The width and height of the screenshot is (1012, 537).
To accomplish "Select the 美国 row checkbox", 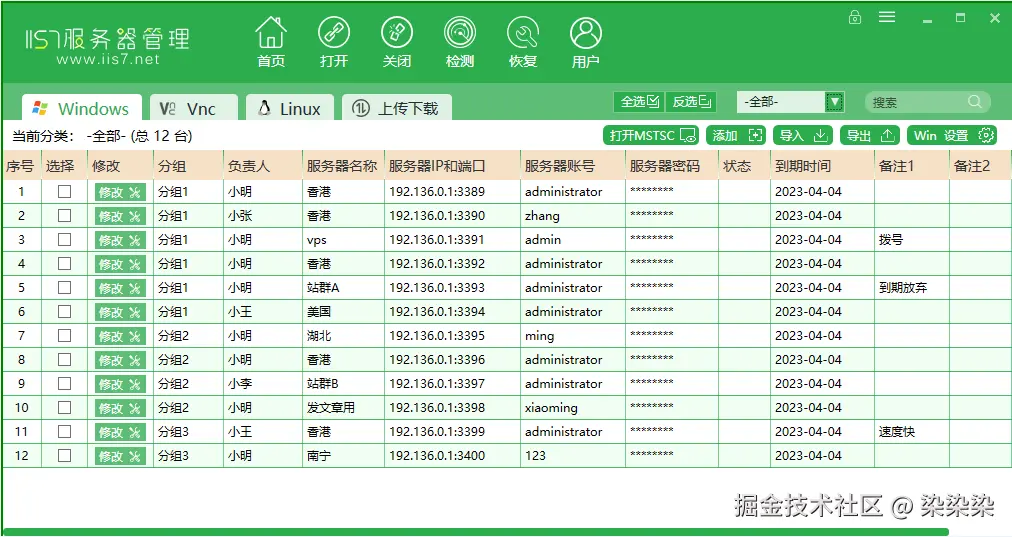I will click(x=65, y=312).
